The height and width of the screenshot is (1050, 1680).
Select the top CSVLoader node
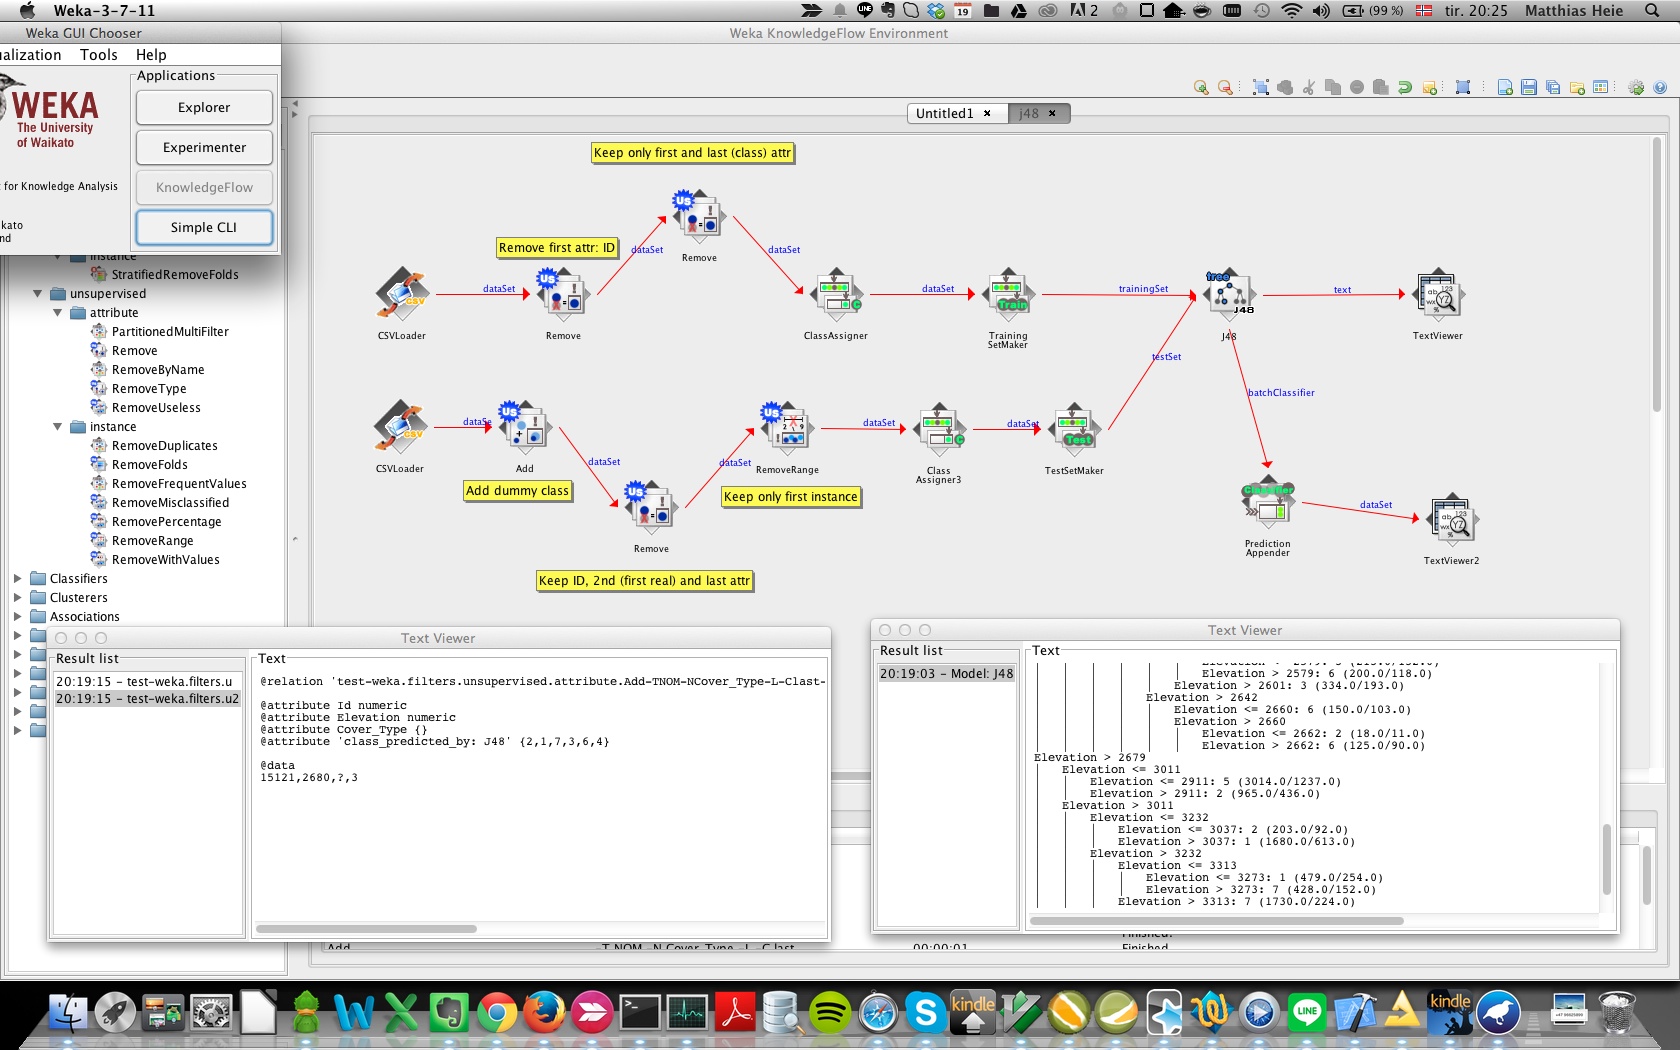[x=402, y=294]
